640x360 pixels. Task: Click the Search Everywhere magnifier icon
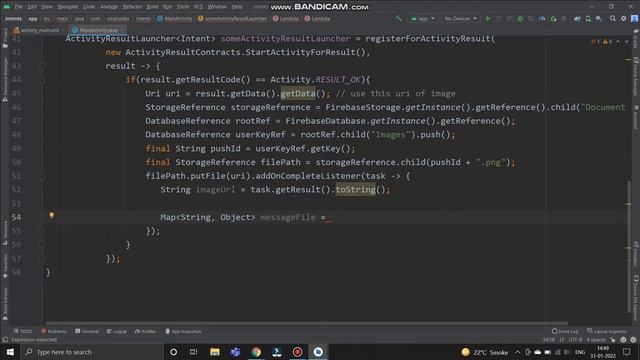[613, 18]
